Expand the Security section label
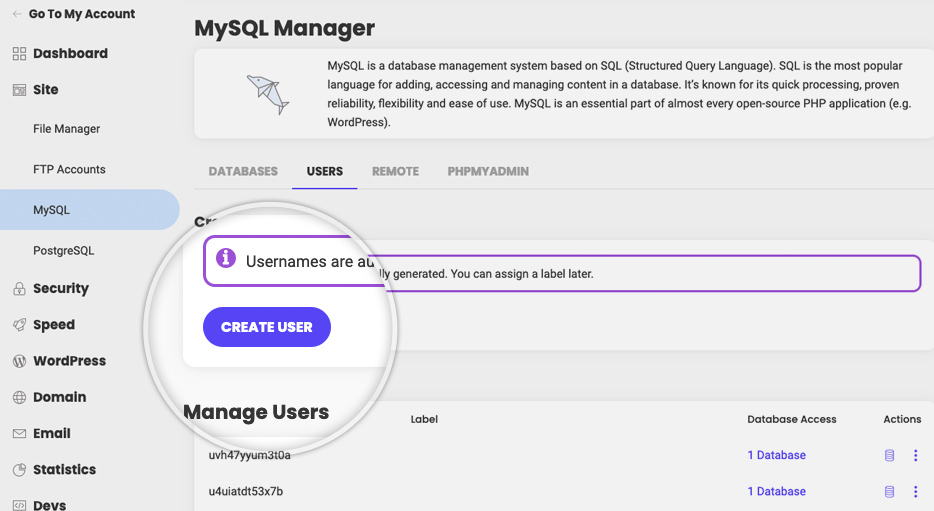This screenshot has height=511, width=934. tap(61, 288)
